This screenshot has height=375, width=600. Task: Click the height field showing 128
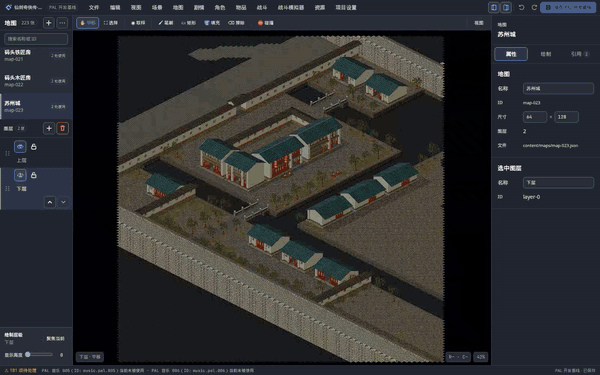click(x=566, y=117)
